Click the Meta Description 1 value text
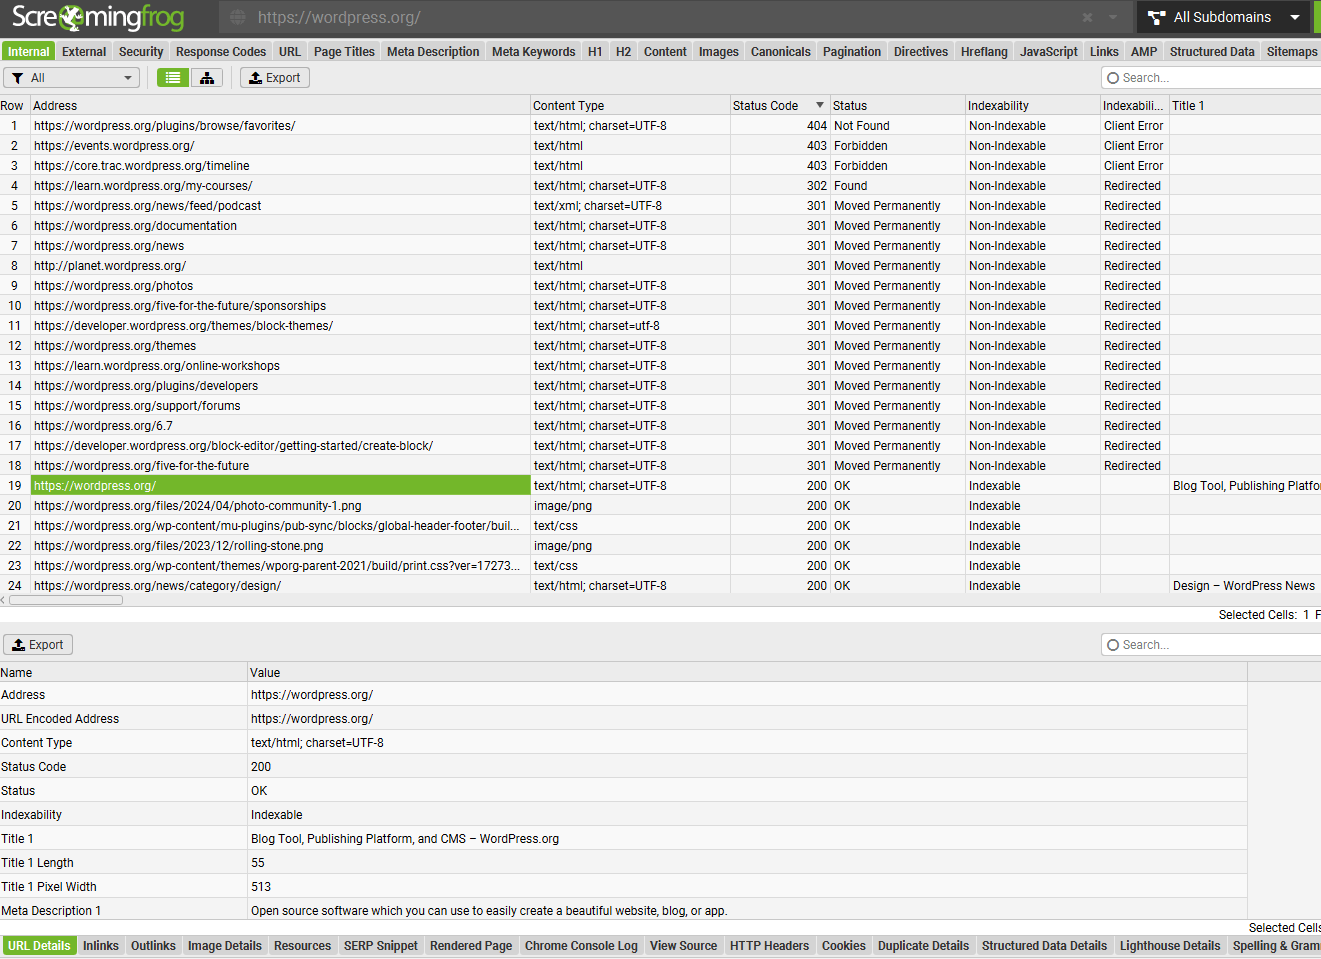This screenshot has height=959, width=1321. coord(489,911)
